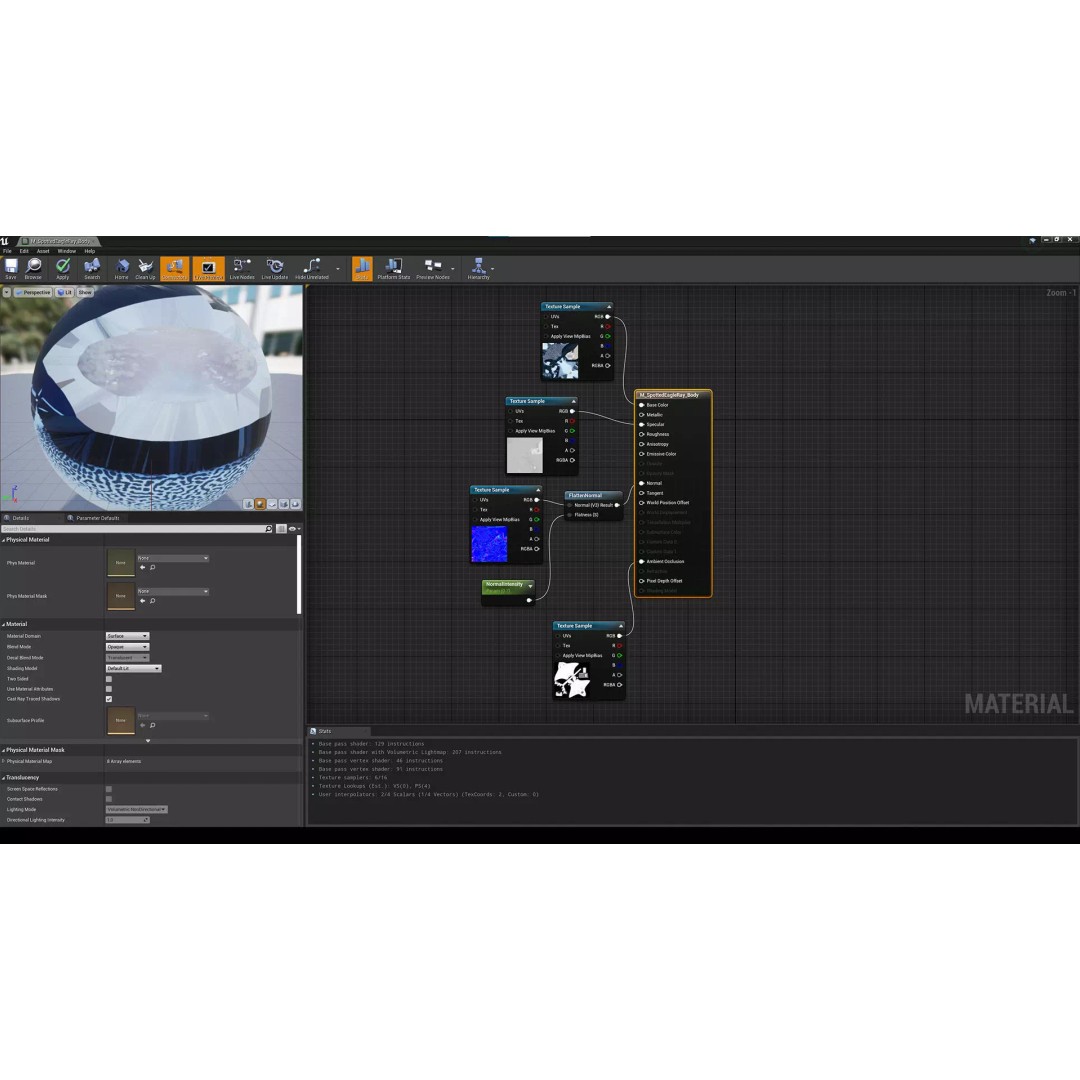Open the Phys Material None dropdown
The width and height of the screenshot is (1080, 1080).
tap(172, 558)
